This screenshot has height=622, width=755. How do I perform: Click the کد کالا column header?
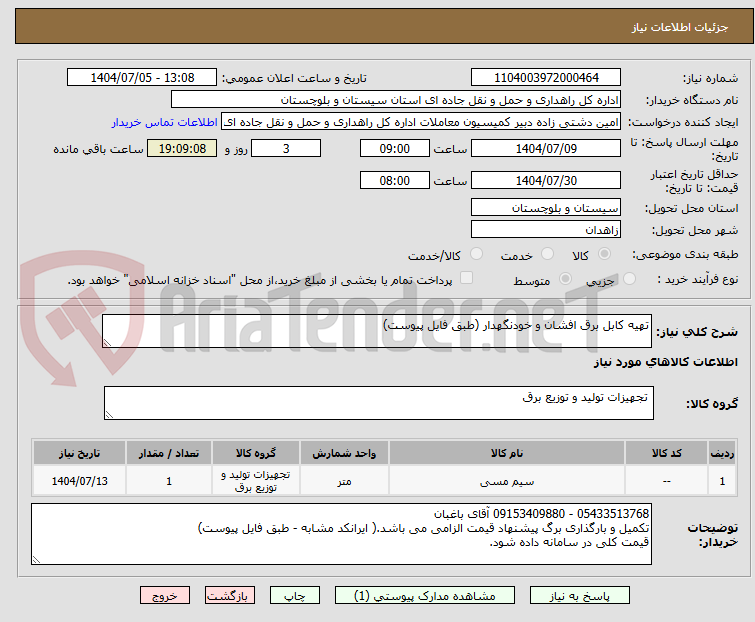pos(666,453)
